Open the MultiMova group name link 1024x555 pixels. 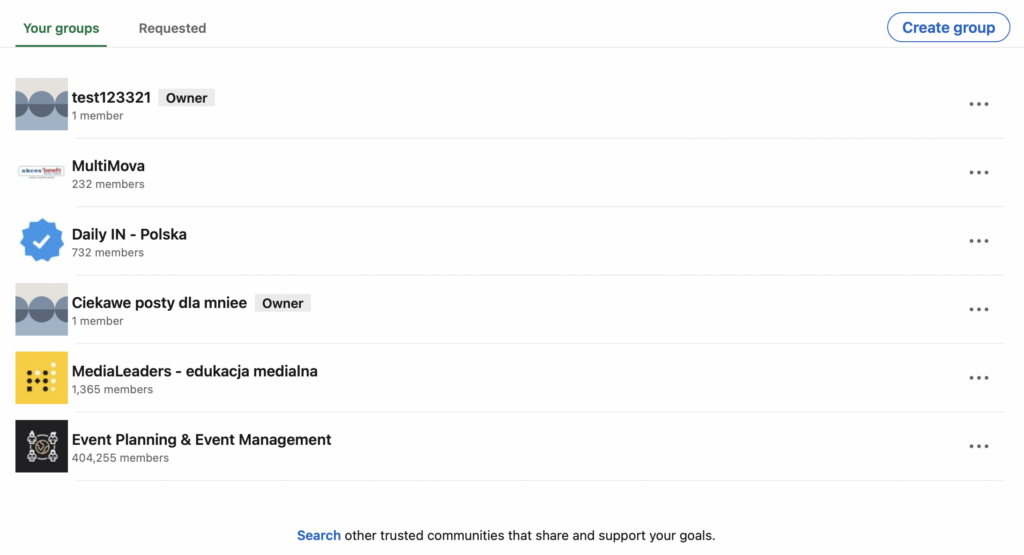tap(108, 166)
